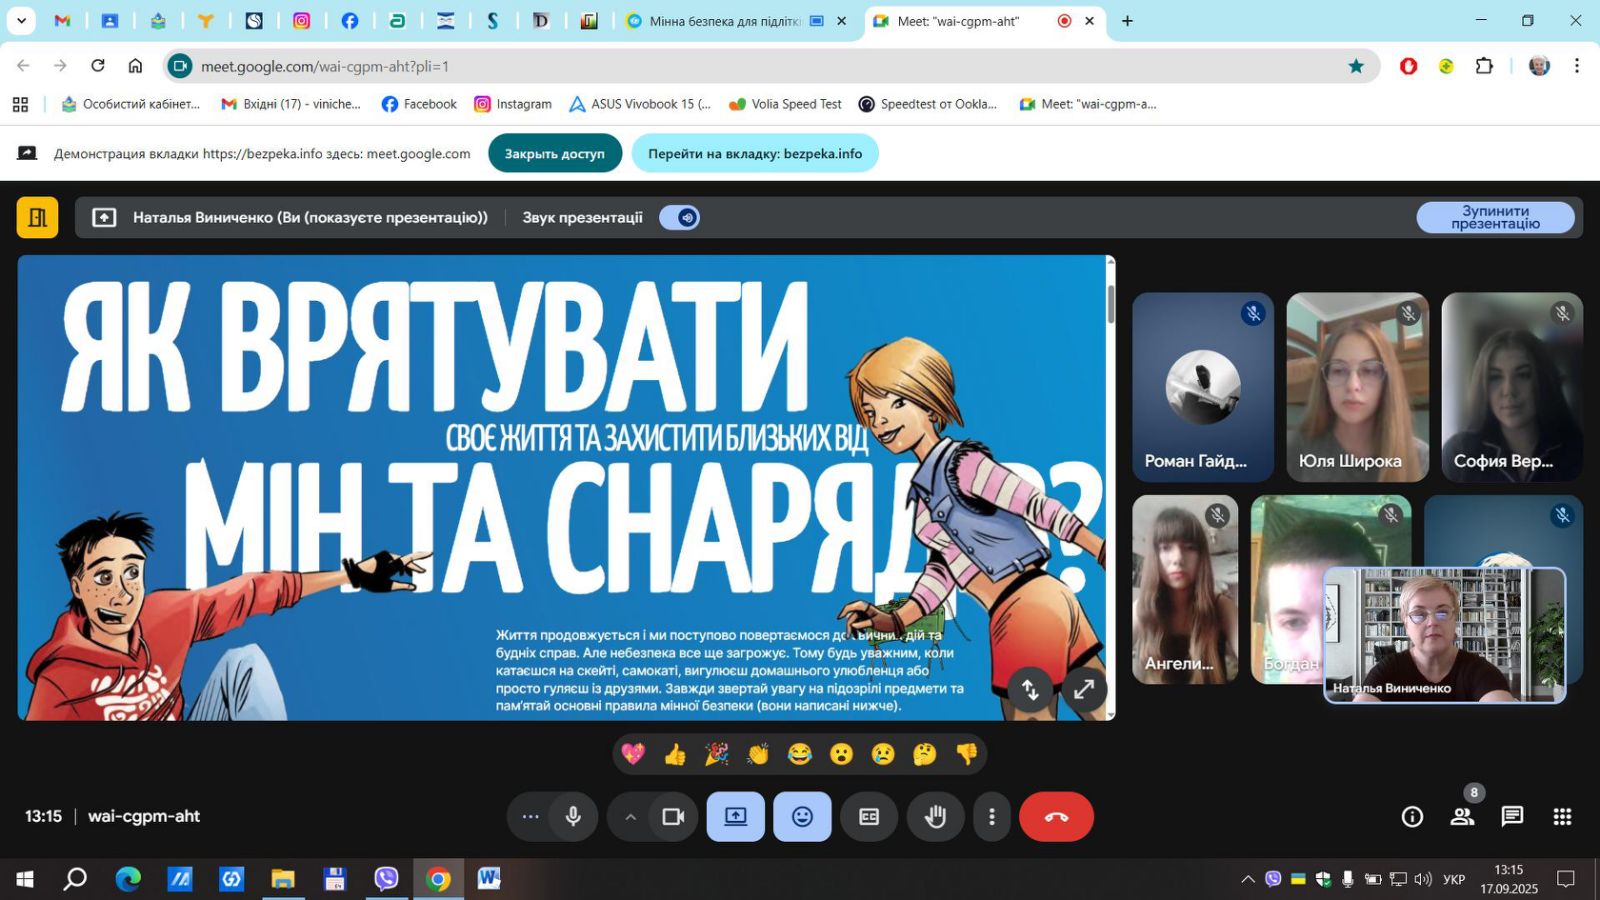Open the Facebook bookmark in bookmarks bar
Viewport: 1600px width, 900px height.
click(419, 104)
